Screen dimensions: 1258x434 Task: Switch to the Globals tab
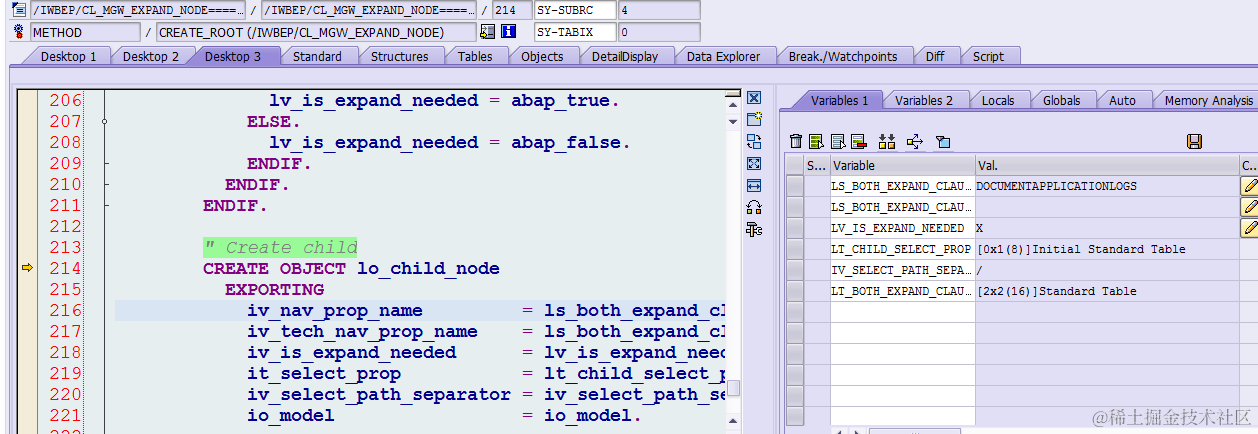[x=1061, y=100]
